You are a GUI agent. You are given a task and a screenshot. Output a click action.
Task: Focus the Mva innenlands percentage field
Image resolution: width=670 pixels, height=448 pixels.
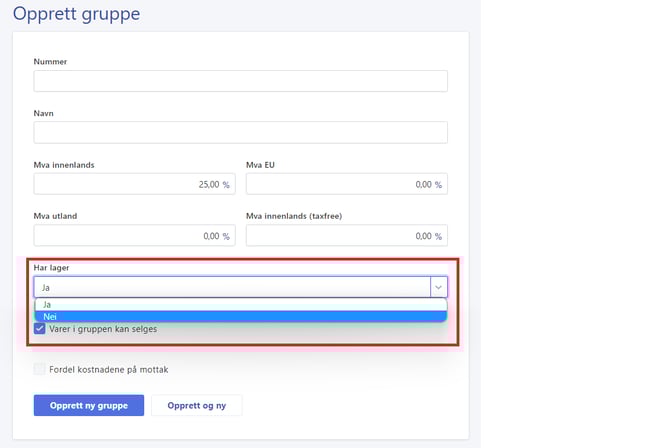[134, 184]
